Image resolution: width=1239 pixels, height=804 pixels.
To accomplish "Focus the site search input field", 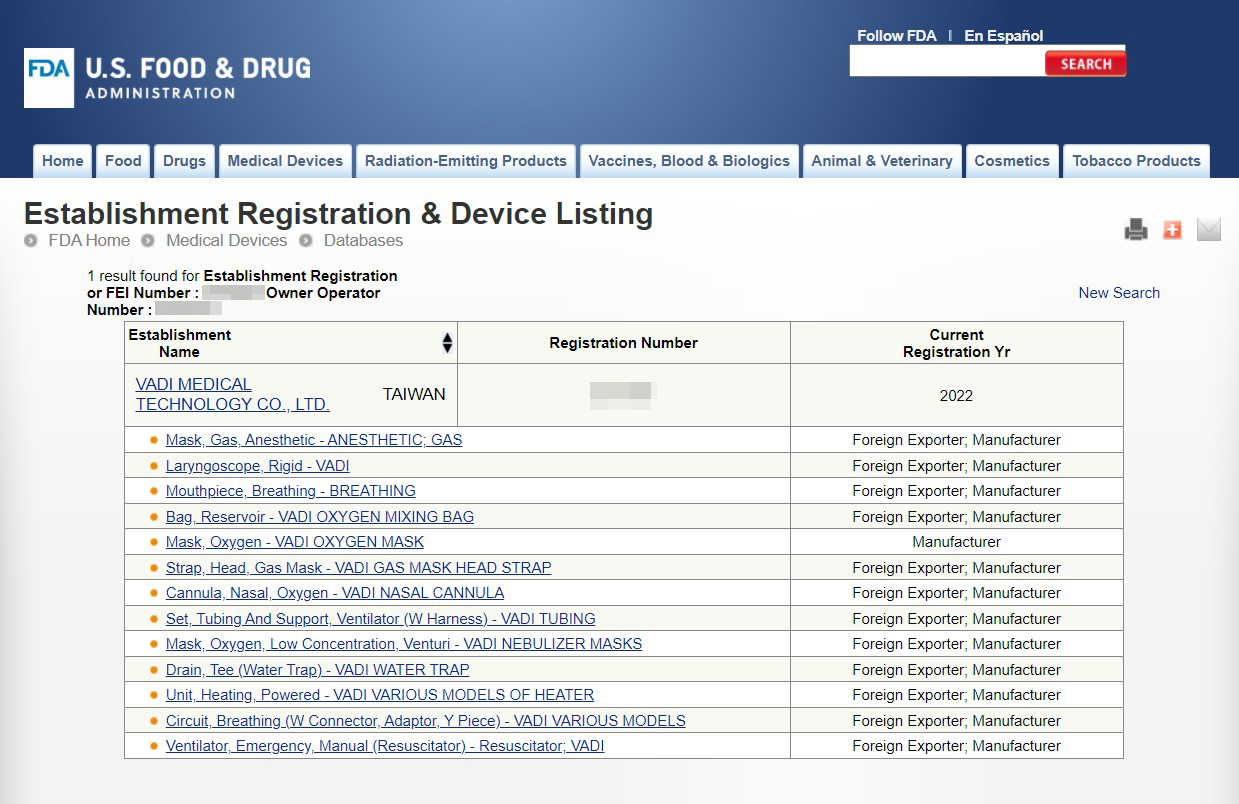I will 947,62.
